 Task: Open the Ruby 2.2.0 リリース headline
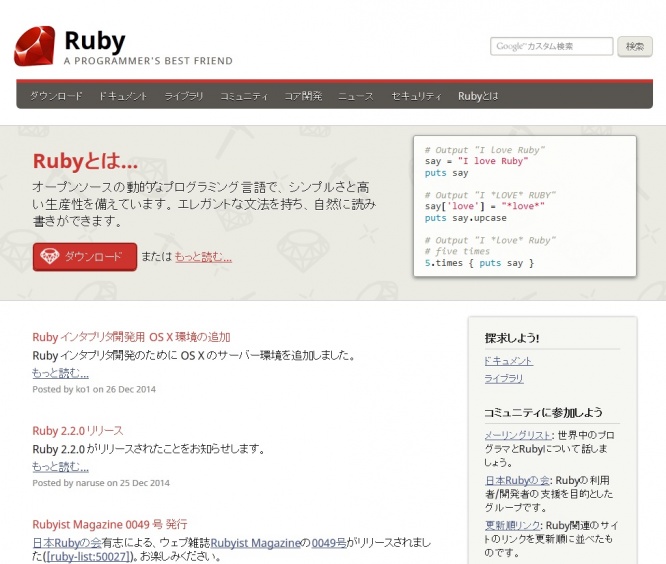78,431
